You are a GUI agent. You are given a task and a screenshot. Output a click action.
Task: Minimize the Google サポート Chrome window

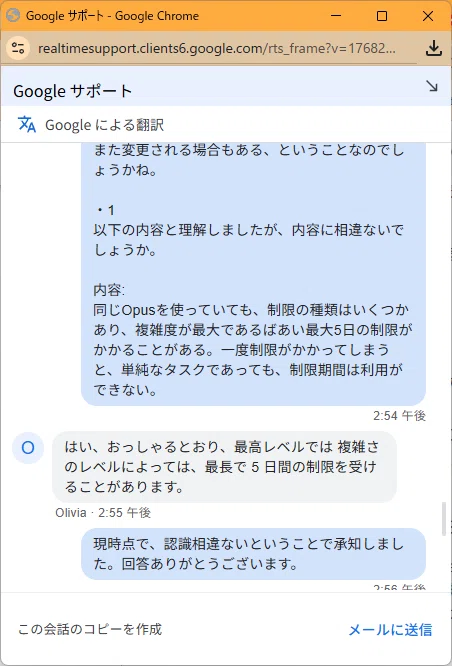tap(336, 16)
